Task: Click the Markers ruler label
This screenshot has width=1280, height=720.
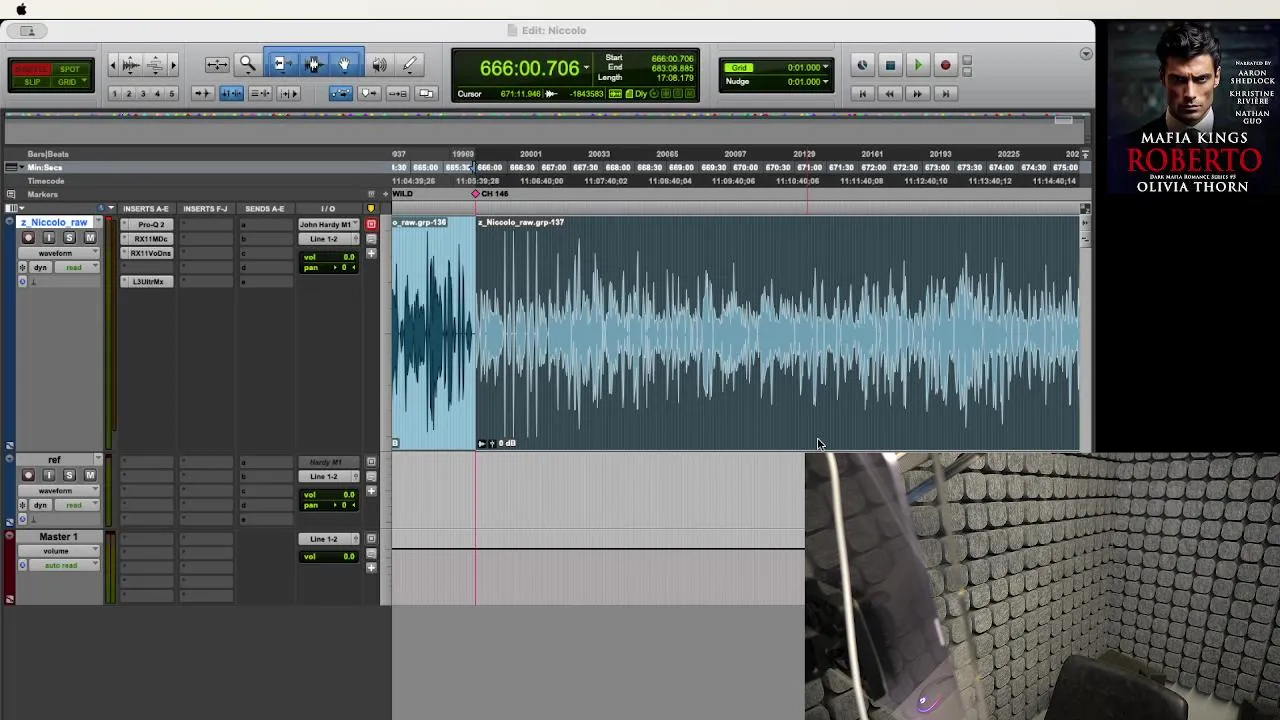Action: click(43, 194)
